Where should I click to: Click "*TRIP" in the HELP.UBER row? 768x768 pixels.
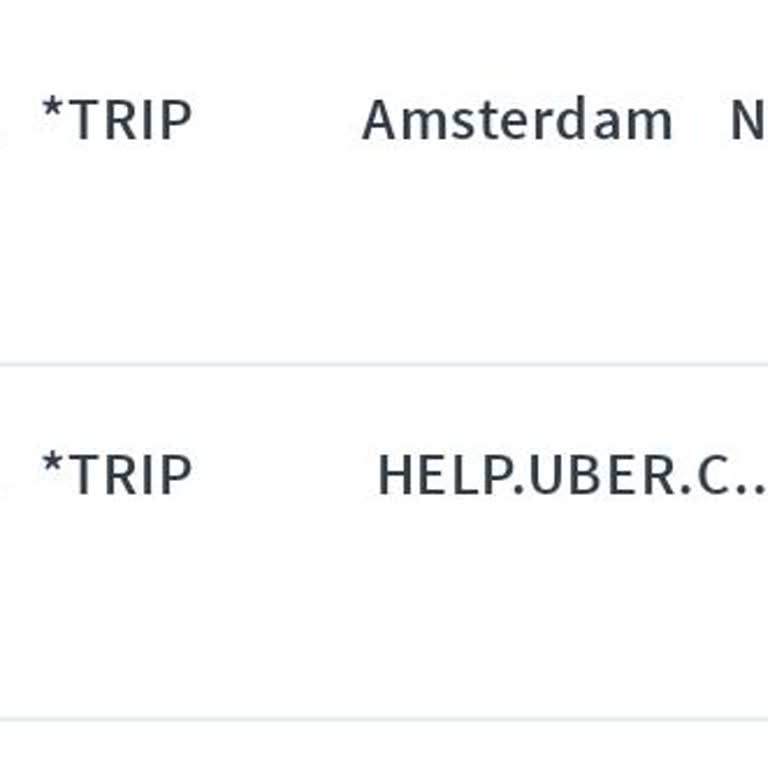[x=116, y=475]
